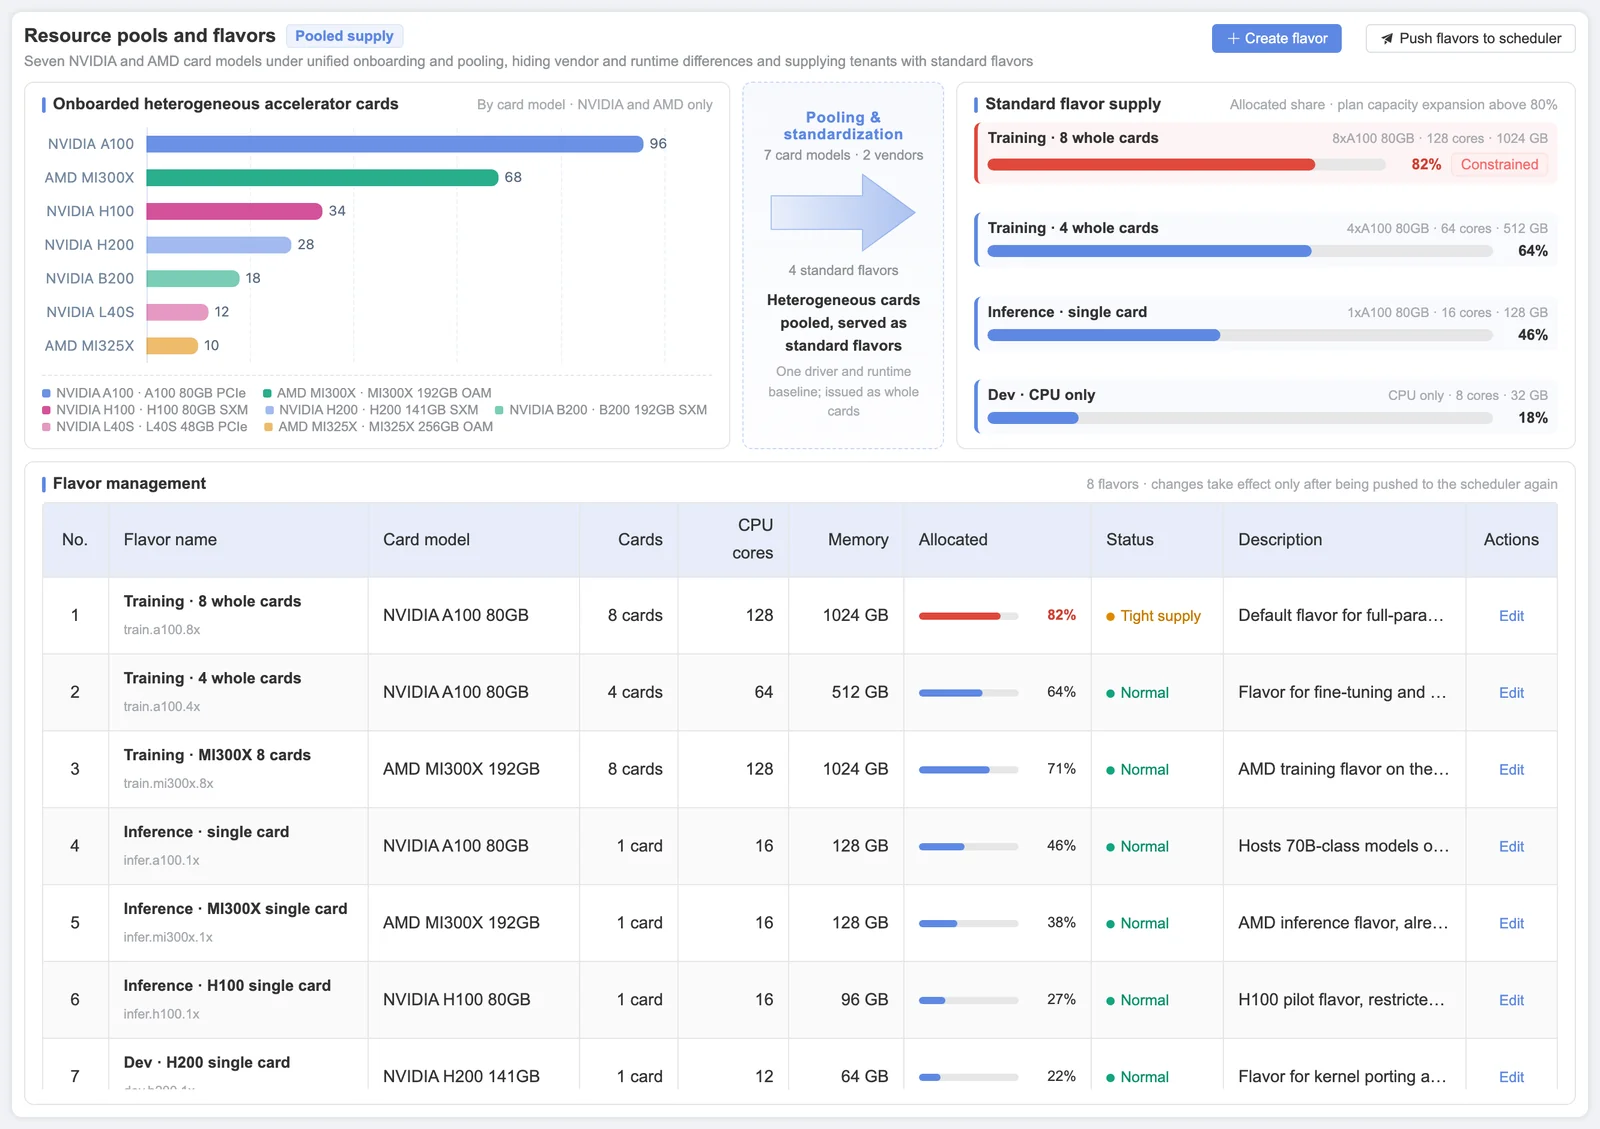Click Dev CPU only supply progress bar
Screen dimensions: 1600x1129
pyautogui.click(x=1240, y=418)
